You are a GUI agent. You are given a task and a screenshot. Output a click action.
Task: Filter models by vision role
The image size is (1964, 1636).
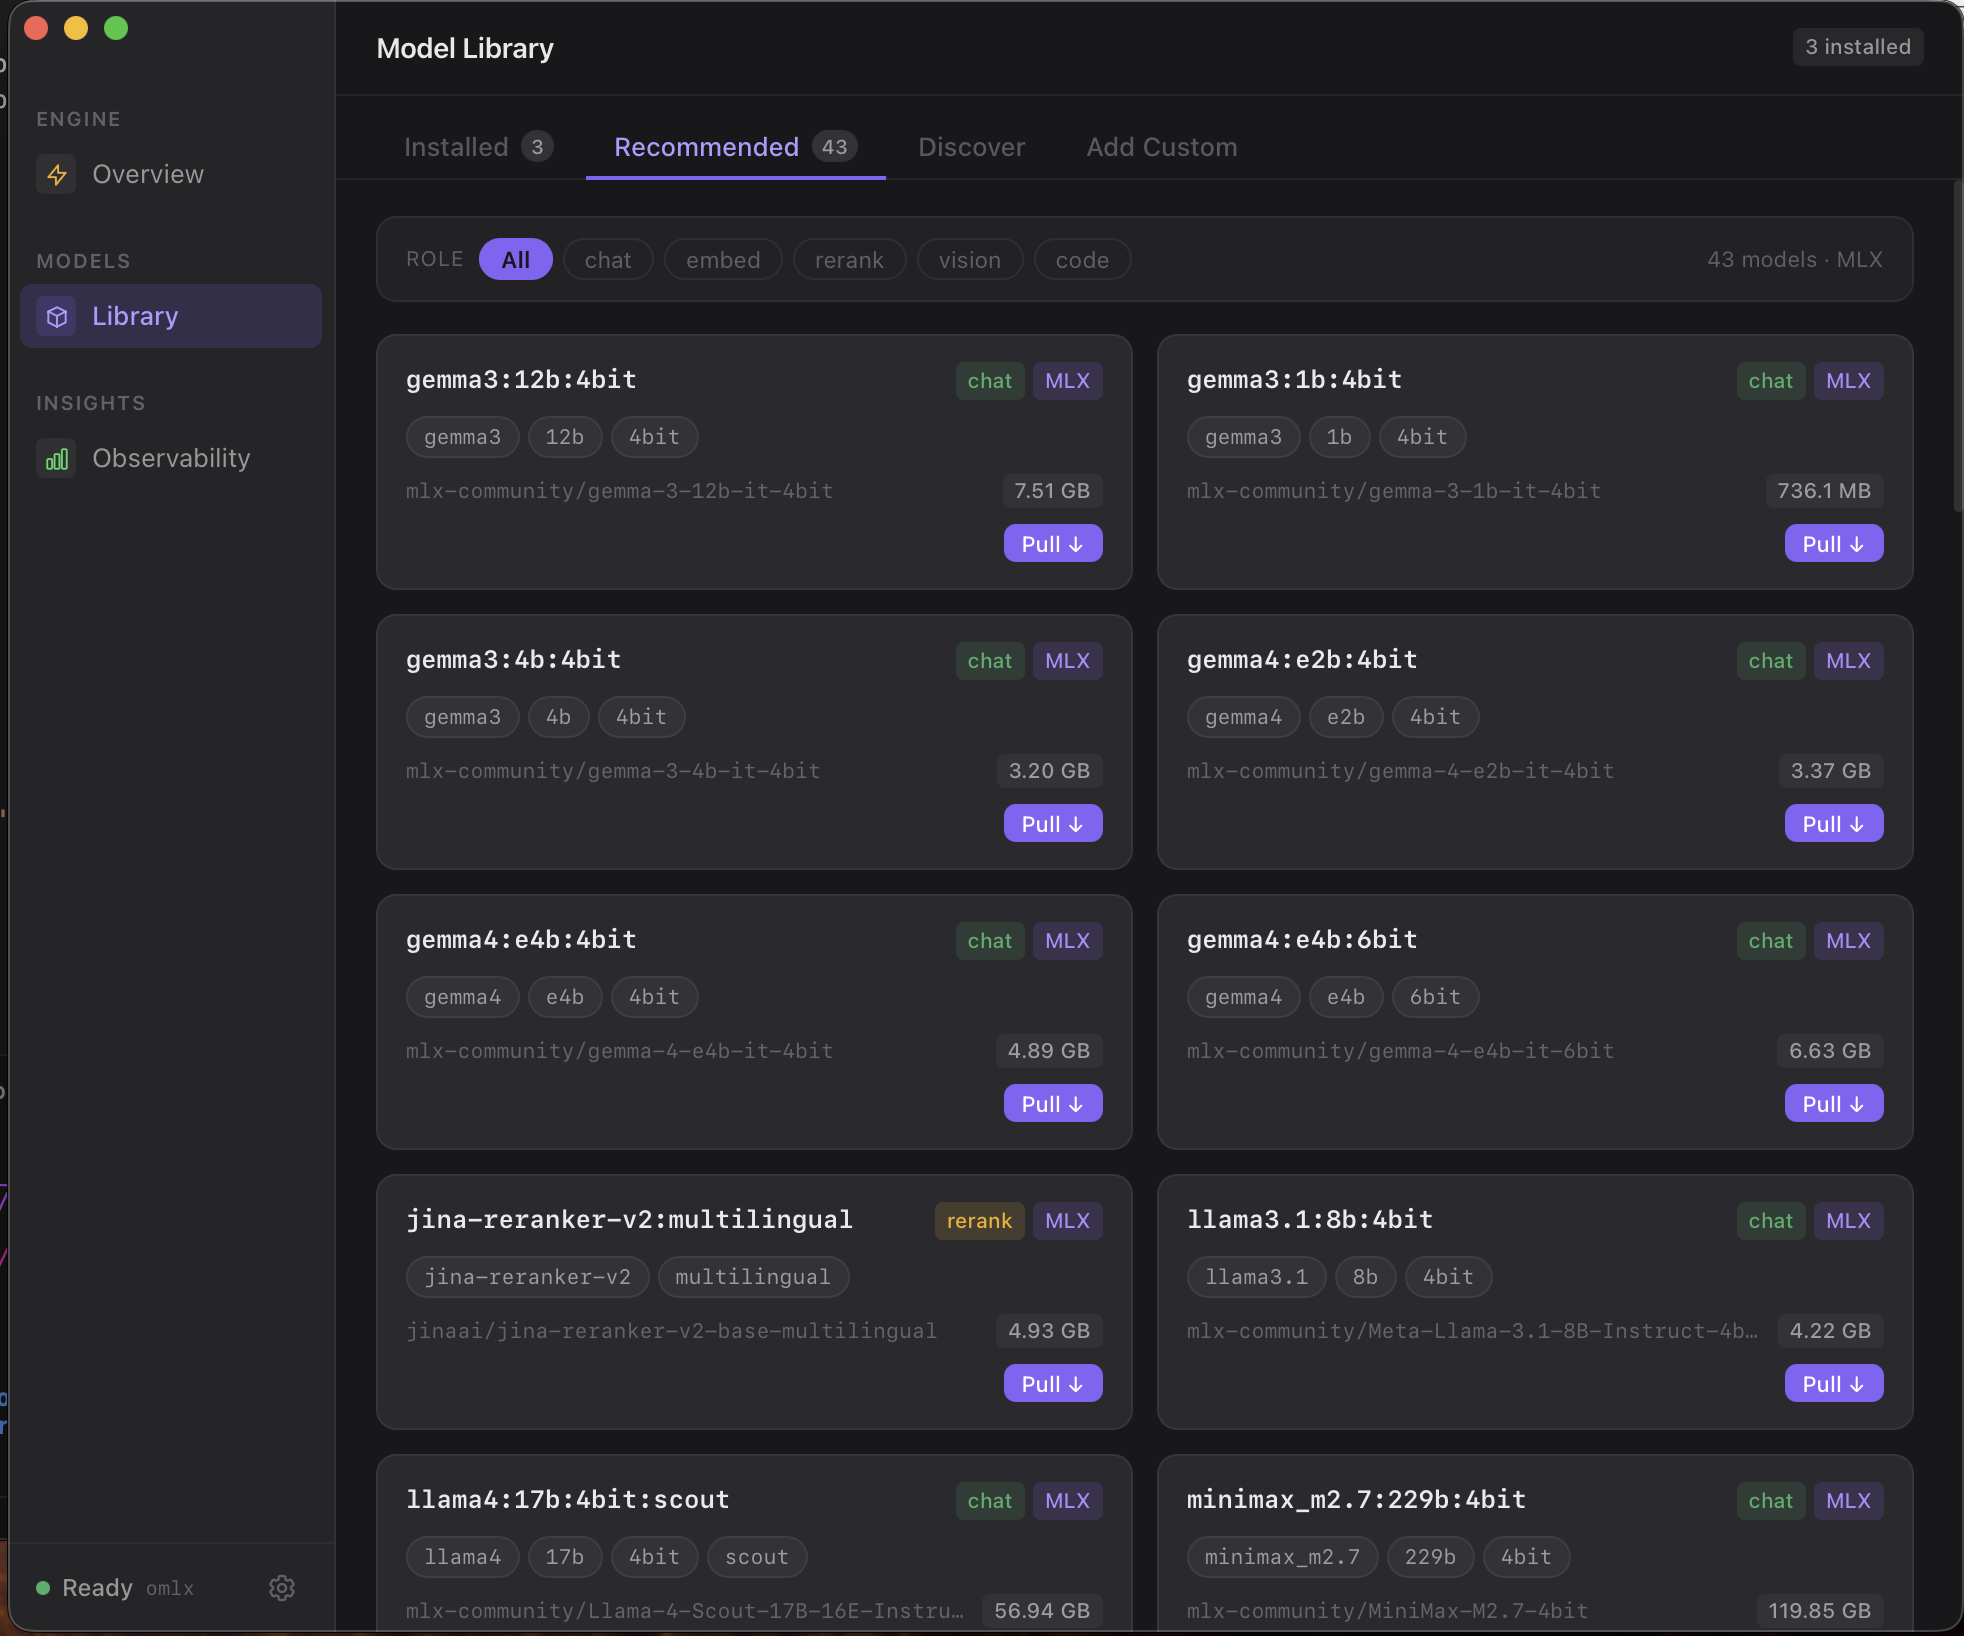tap(970, 260)
